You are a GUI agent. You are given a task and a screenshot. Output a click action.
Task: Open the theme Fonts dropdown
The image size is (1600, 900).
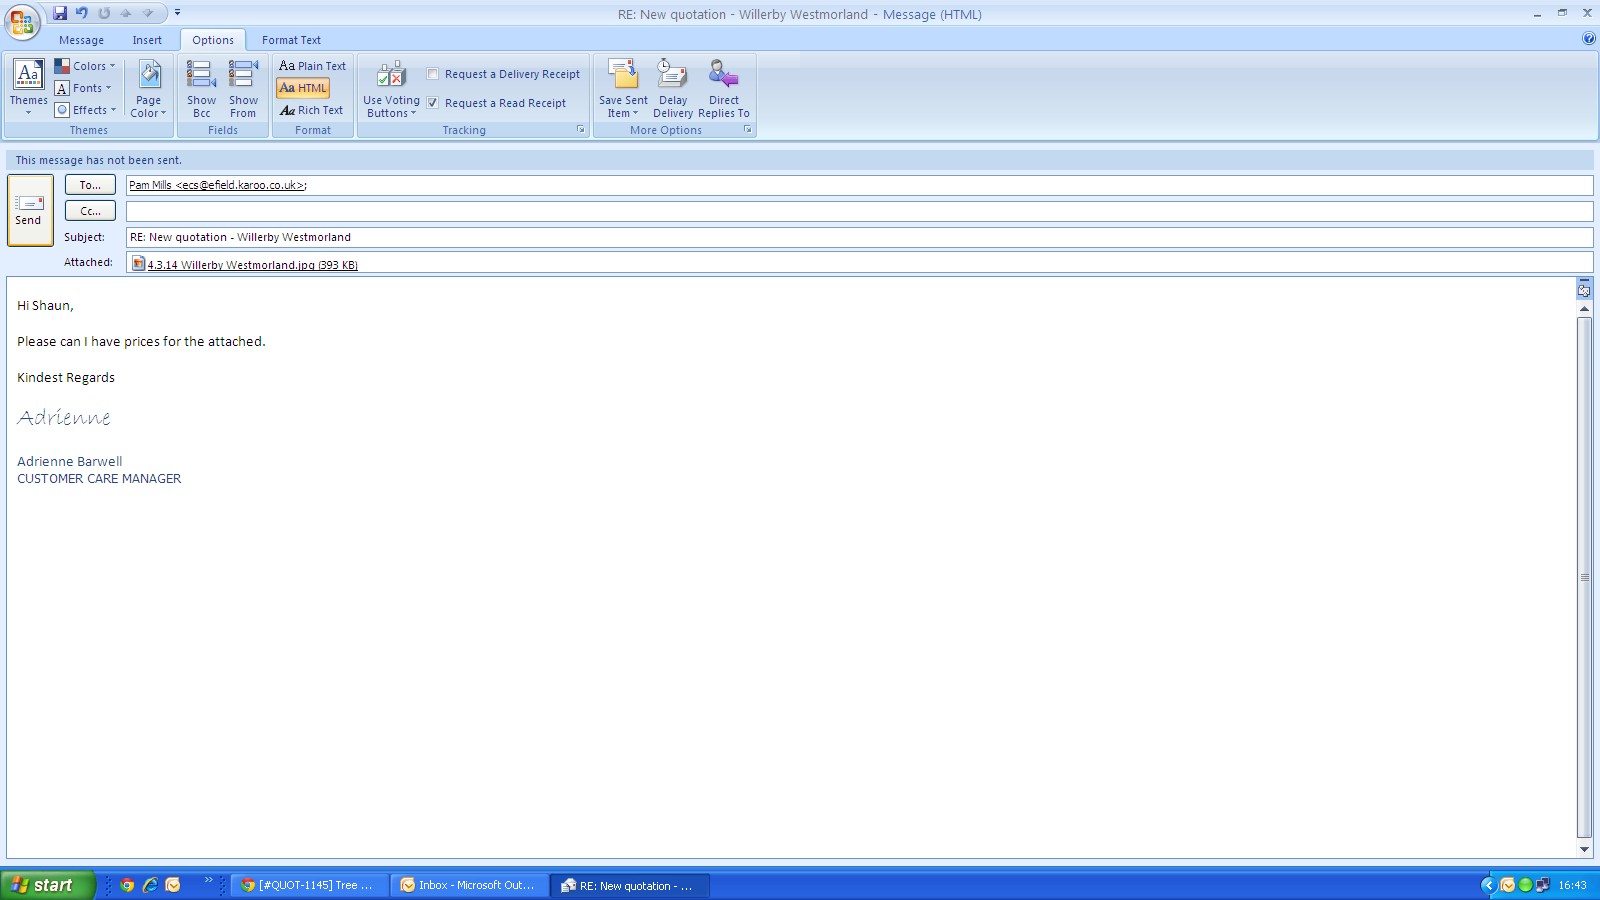[83, 88]
